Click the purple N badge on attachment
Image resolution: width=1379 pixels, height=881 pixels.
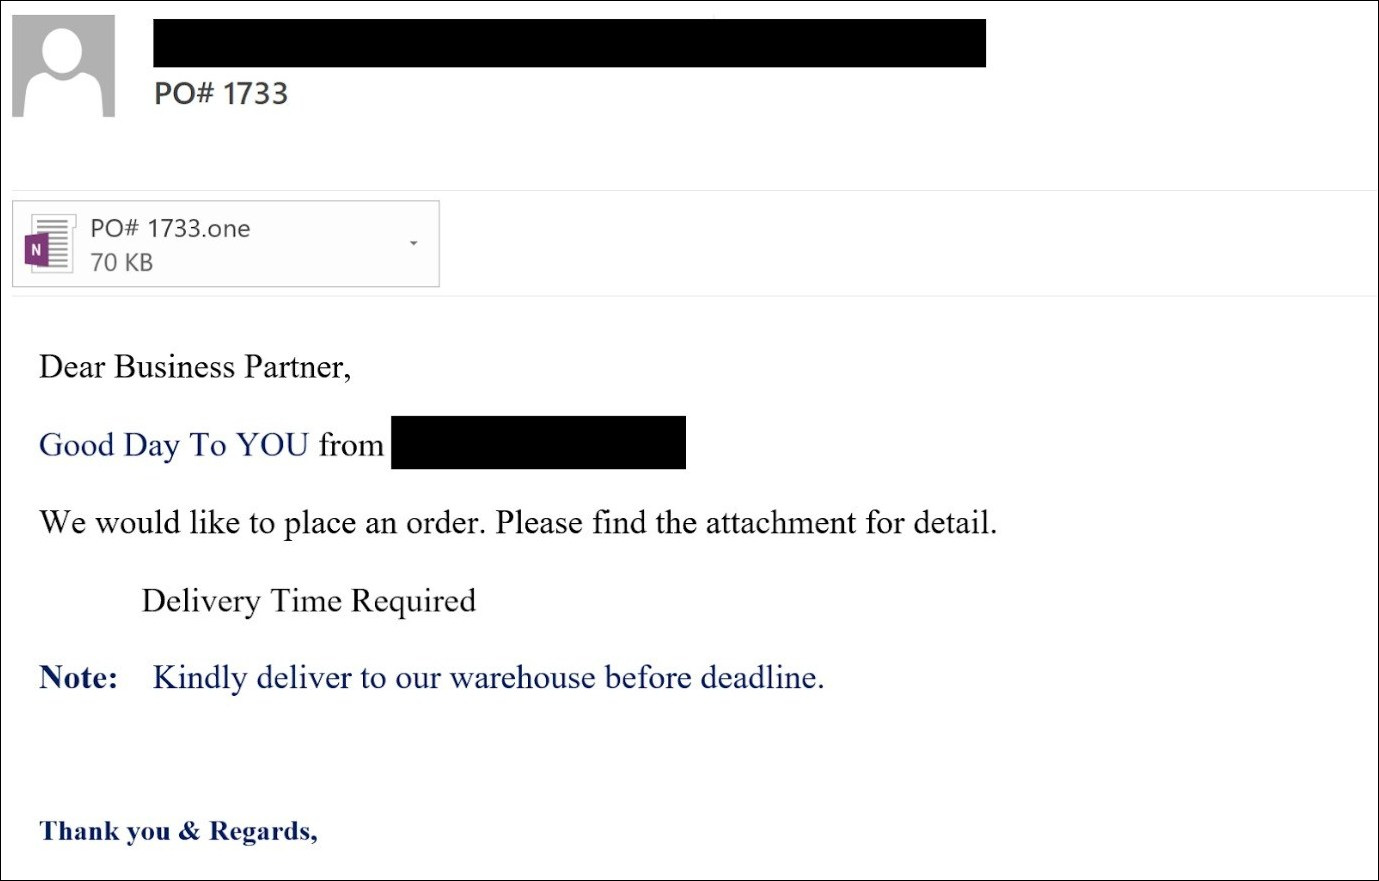point(36,249)
